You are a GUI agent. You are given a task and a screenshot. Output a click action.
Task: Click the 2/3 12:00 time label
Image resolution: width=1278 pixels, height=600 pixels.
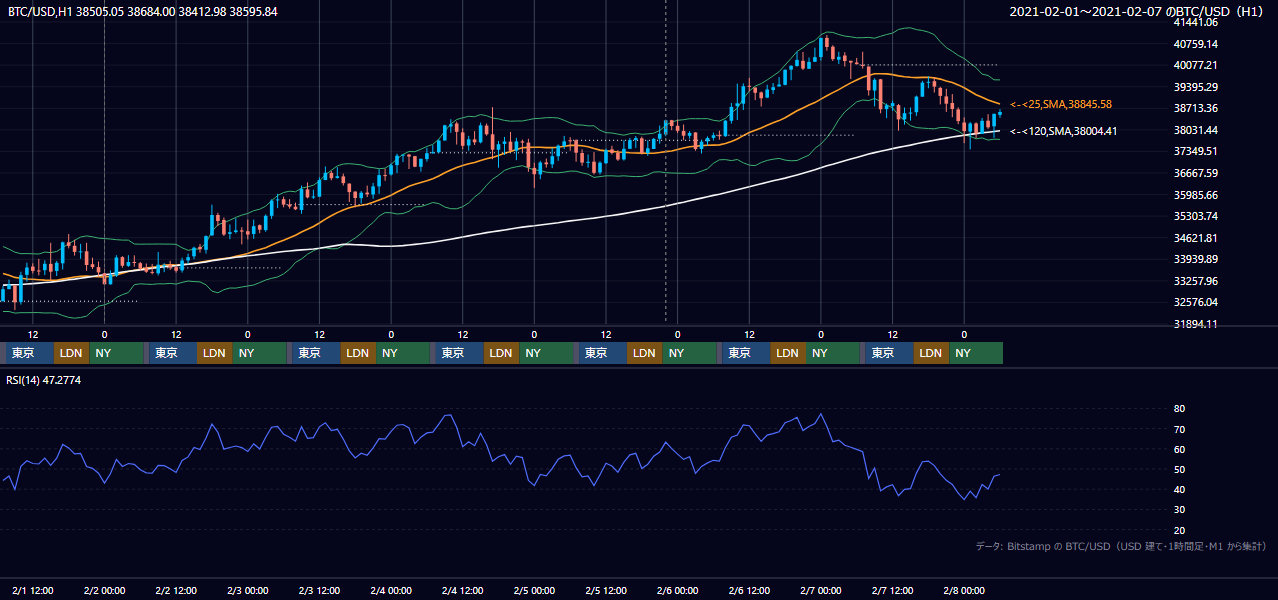[320, 591]
